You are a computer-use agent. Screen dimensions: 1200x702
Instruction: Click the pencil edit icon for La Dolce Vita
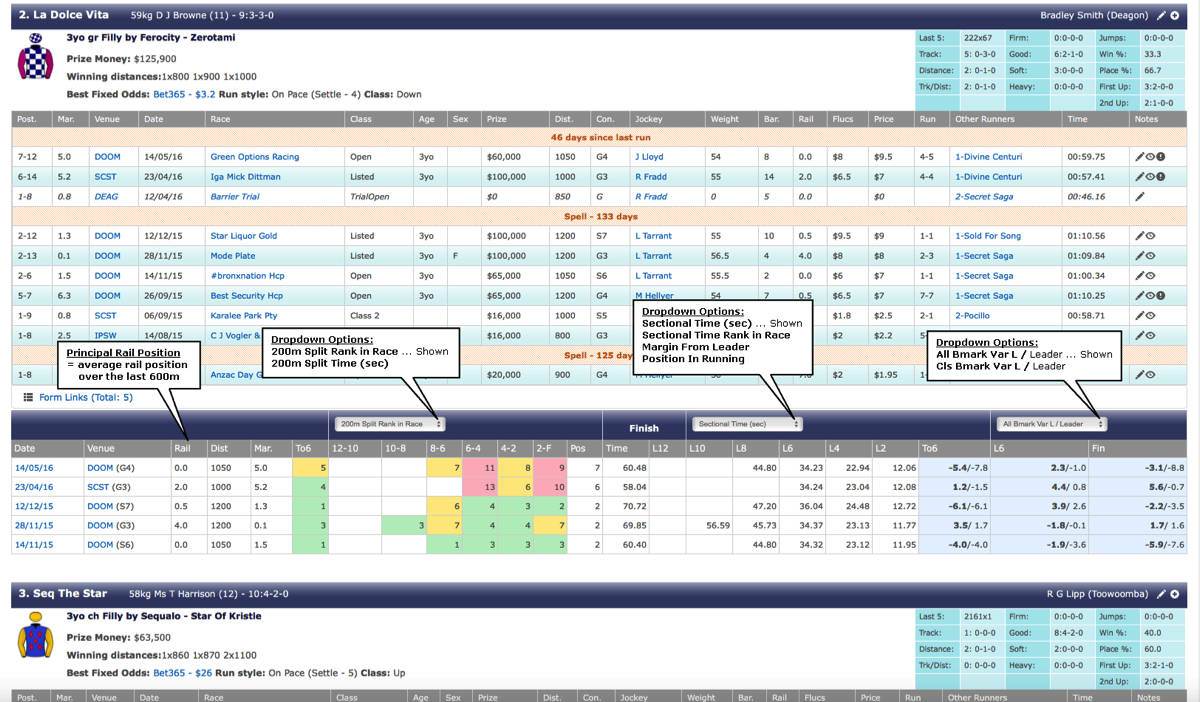click(x=1161, y=15)
